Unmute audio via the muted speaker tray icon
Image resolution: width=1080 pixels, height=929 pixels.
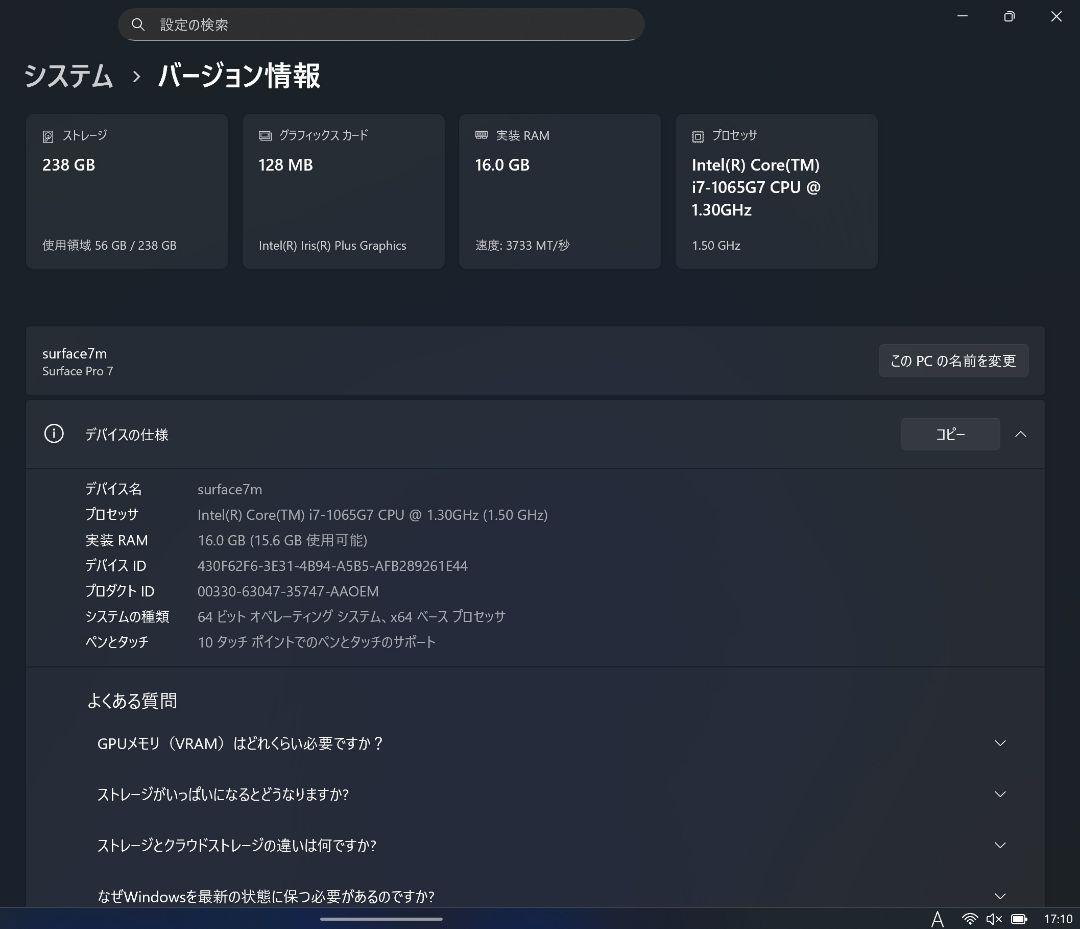993,918
